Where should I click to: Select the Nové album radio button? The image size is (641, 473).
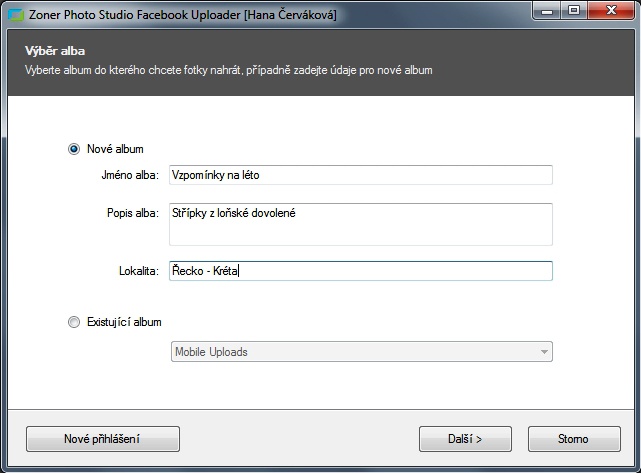point(74,149)
